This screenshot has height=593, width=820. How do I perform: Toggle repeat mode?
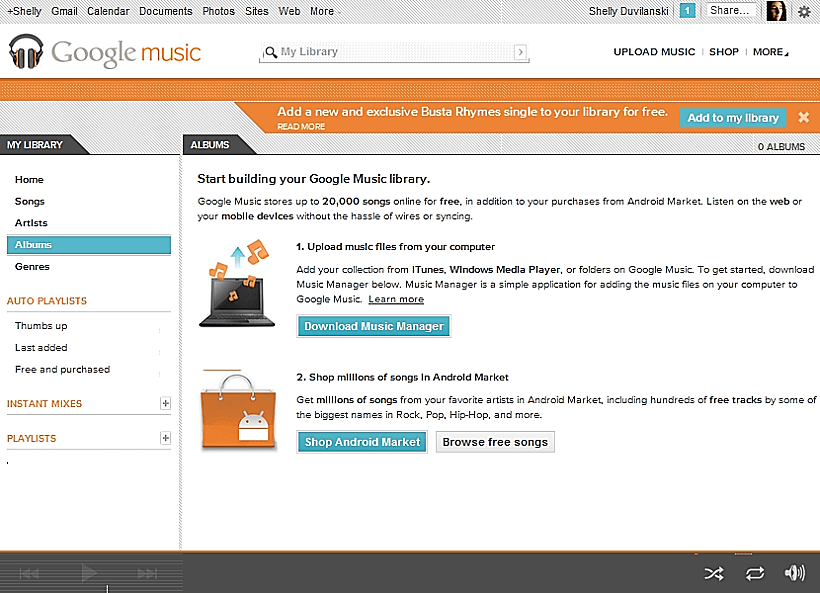click(x=755, y=573)
